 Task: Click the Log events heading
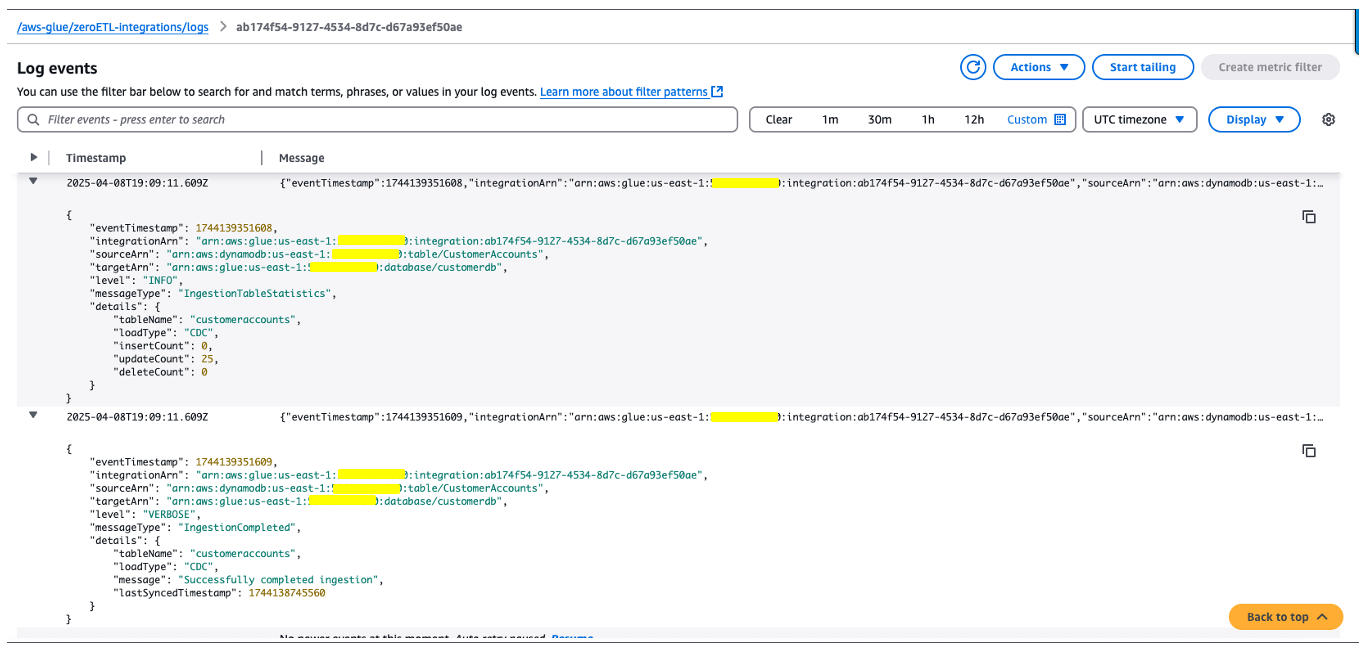coord(57,68)
